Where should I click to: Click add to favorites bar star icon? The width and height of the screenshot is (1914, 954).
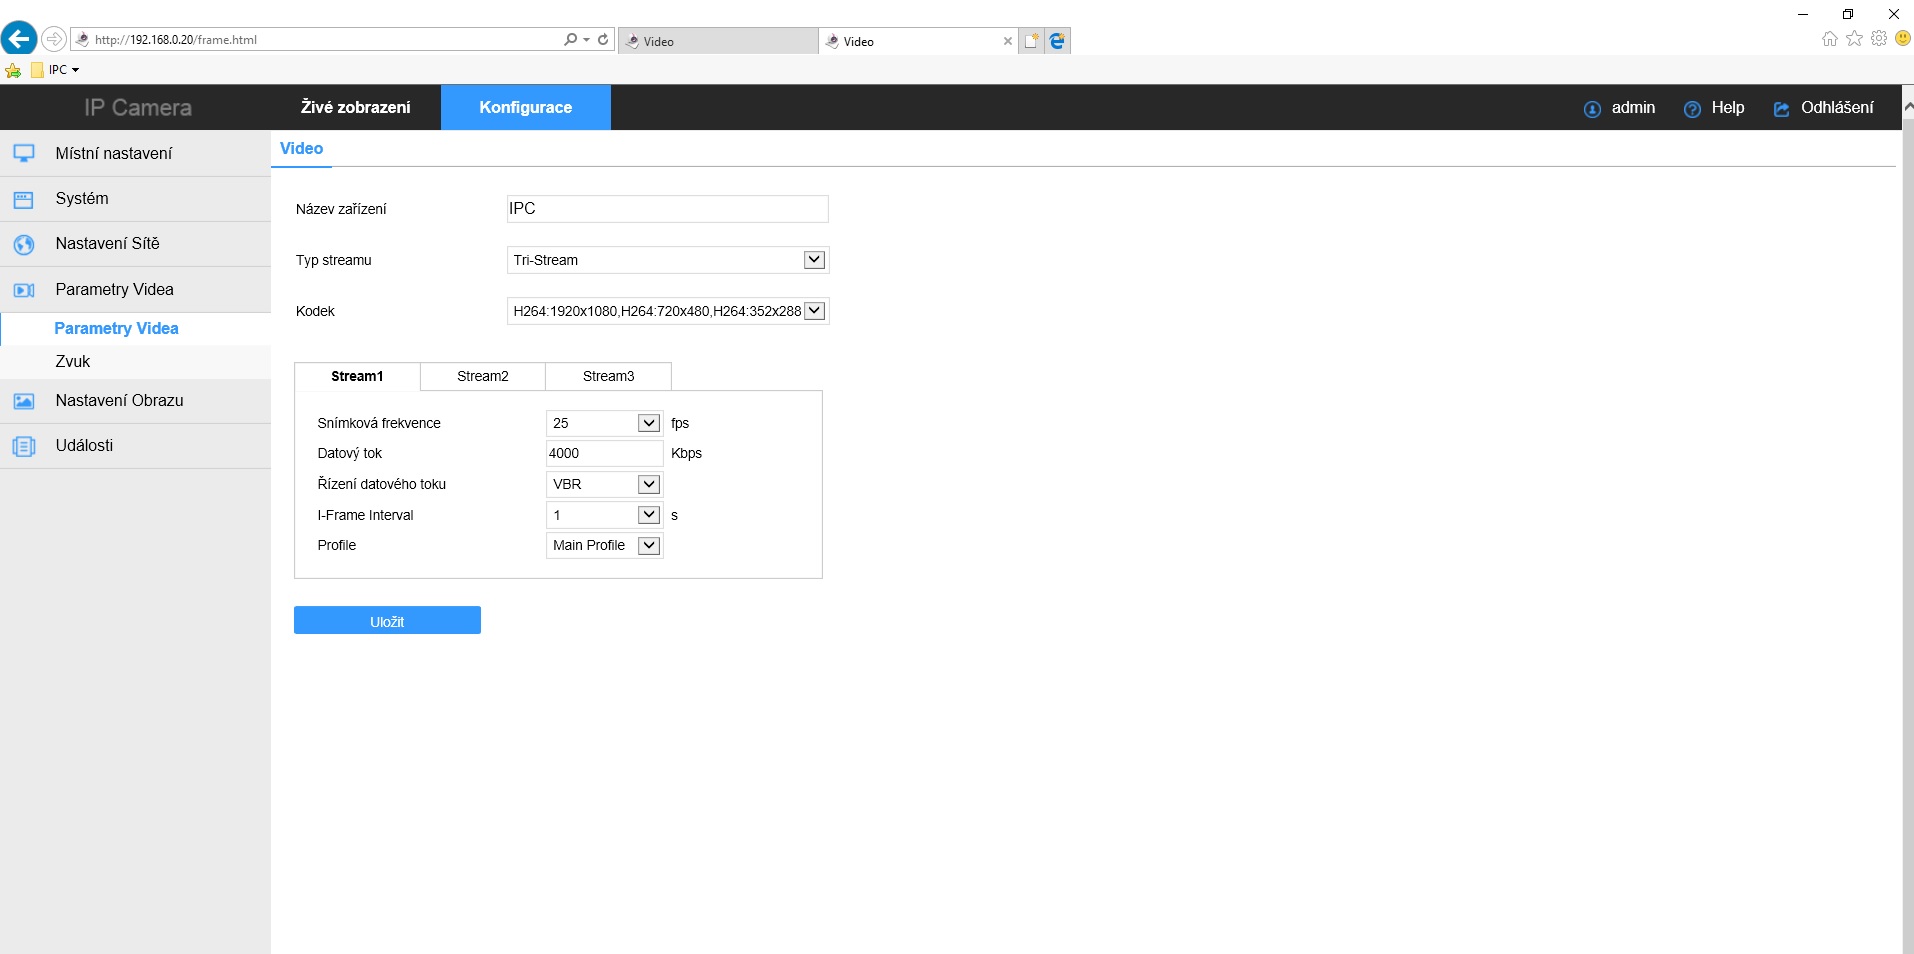pyautogui.click(x=13, y=70)
